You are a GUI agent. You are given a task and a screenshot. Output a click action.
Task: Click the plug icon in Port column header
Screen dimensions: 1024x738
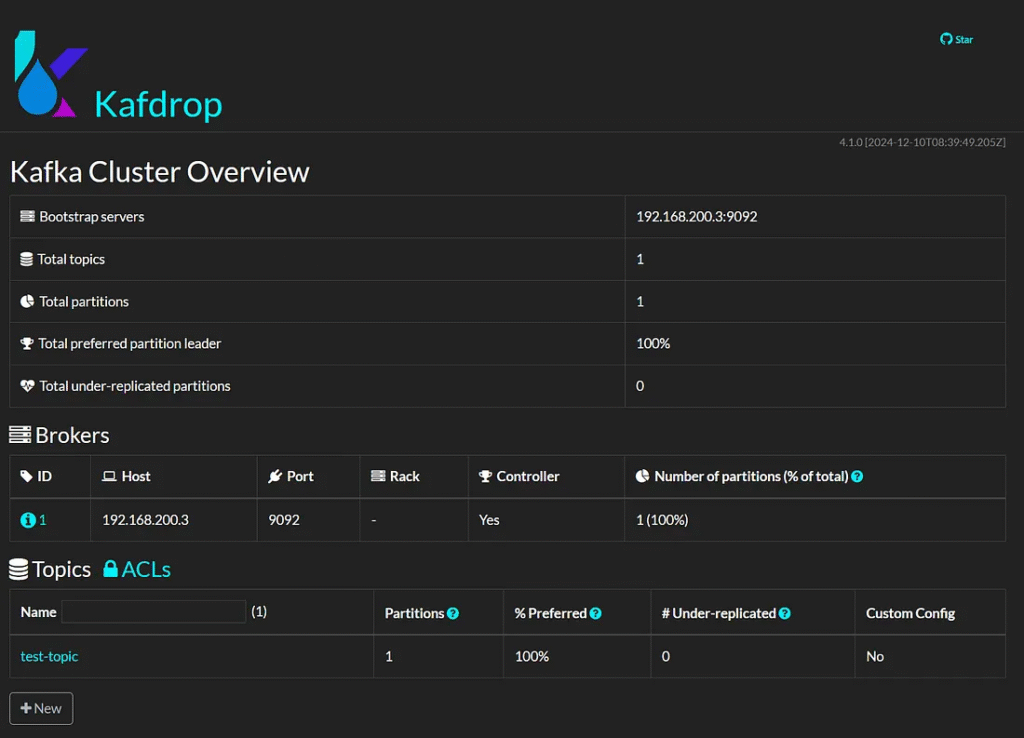pos(275,476)
